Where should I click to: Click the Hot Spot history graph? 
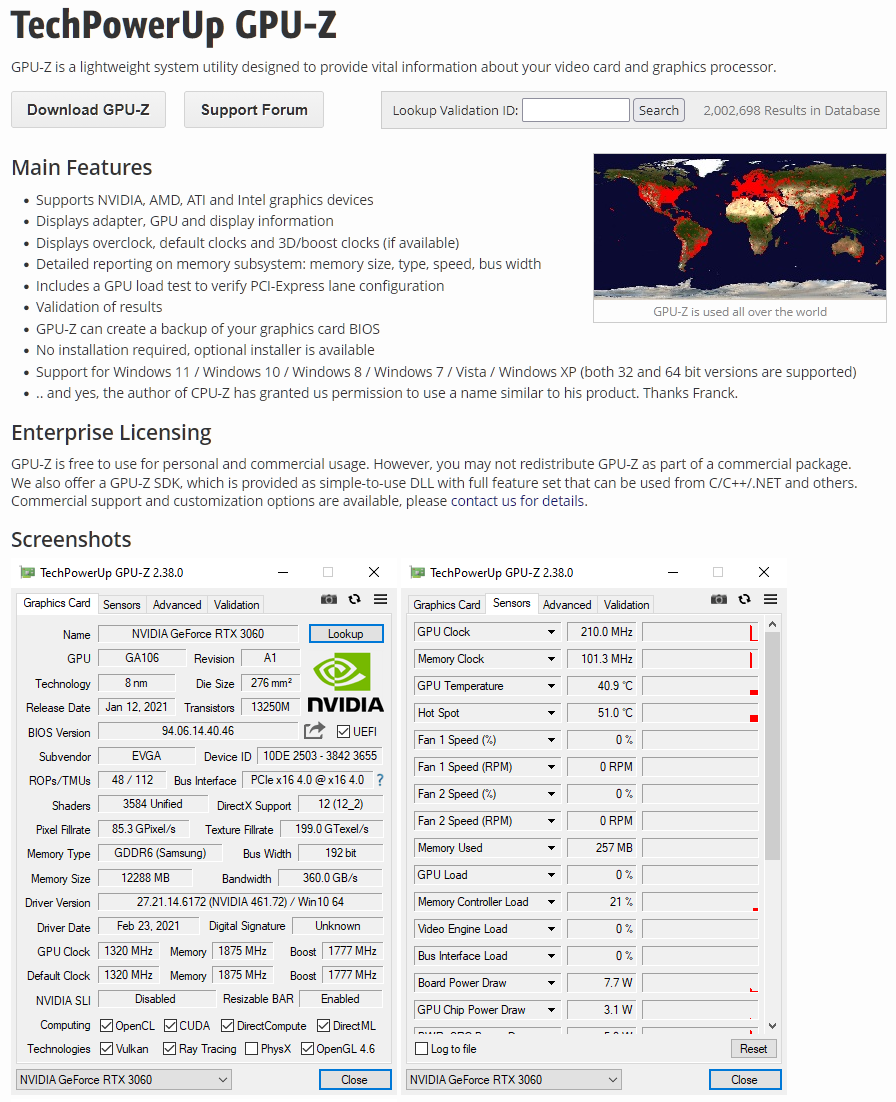[701, 713]
